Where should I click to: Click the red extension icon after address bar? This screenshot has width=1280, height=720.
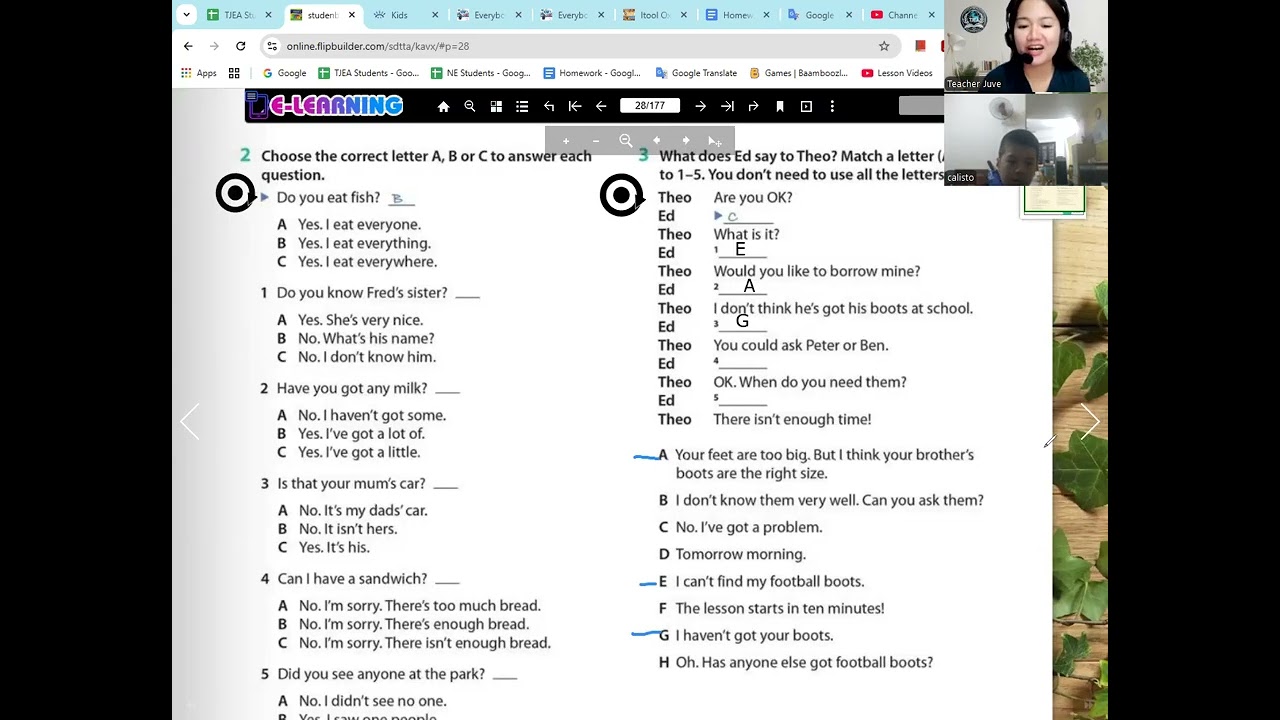[920, 46]
